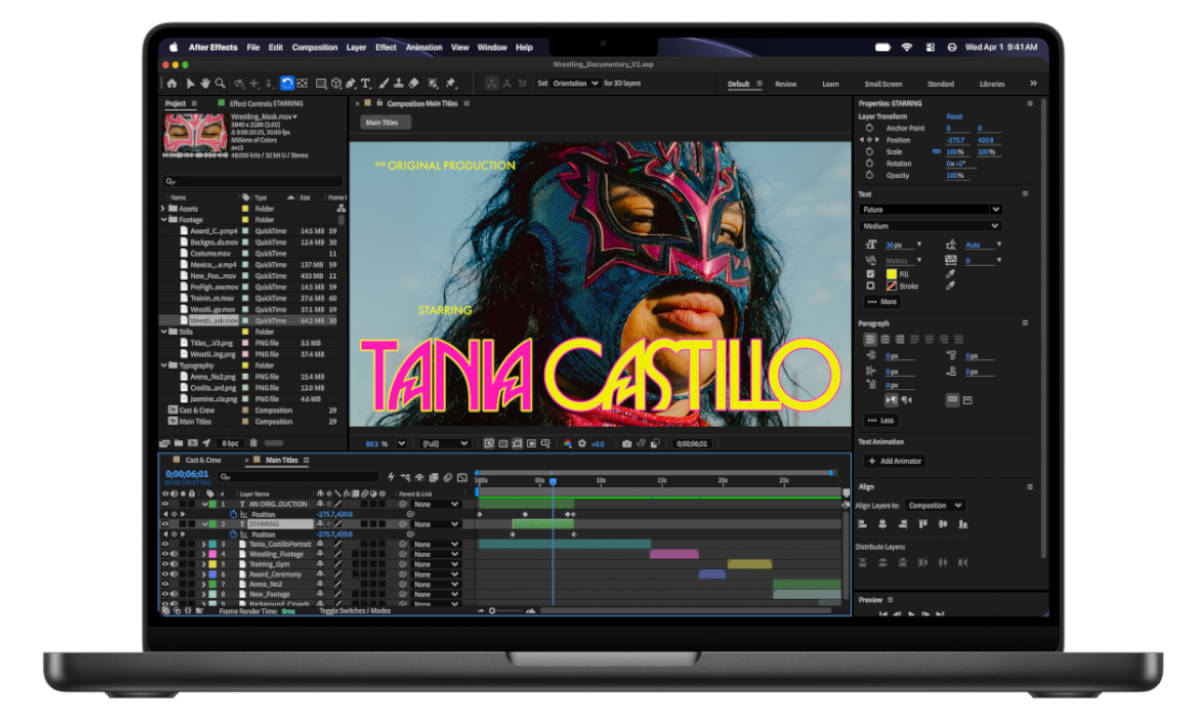Hide the Award_Ceremony layer

click(x=166, y=574)
